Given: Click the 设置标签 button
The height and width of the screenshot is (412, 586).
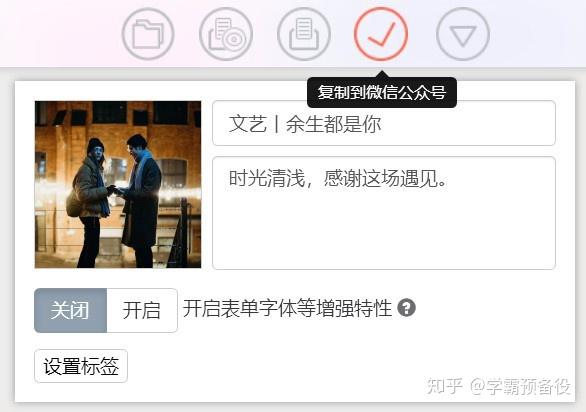Looking at the screenshot, I should pos(81,366).
